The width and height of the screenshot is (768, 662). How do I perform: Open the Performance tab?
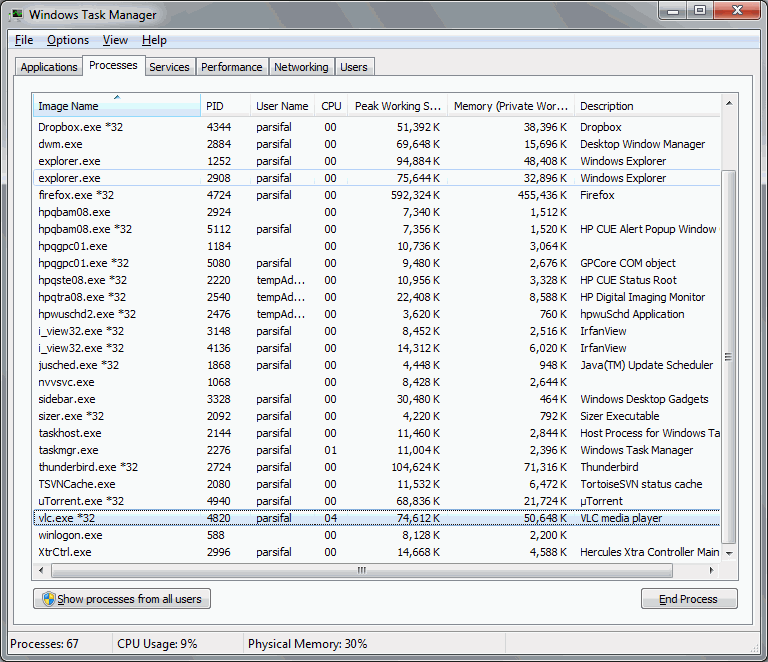point(232,67)
